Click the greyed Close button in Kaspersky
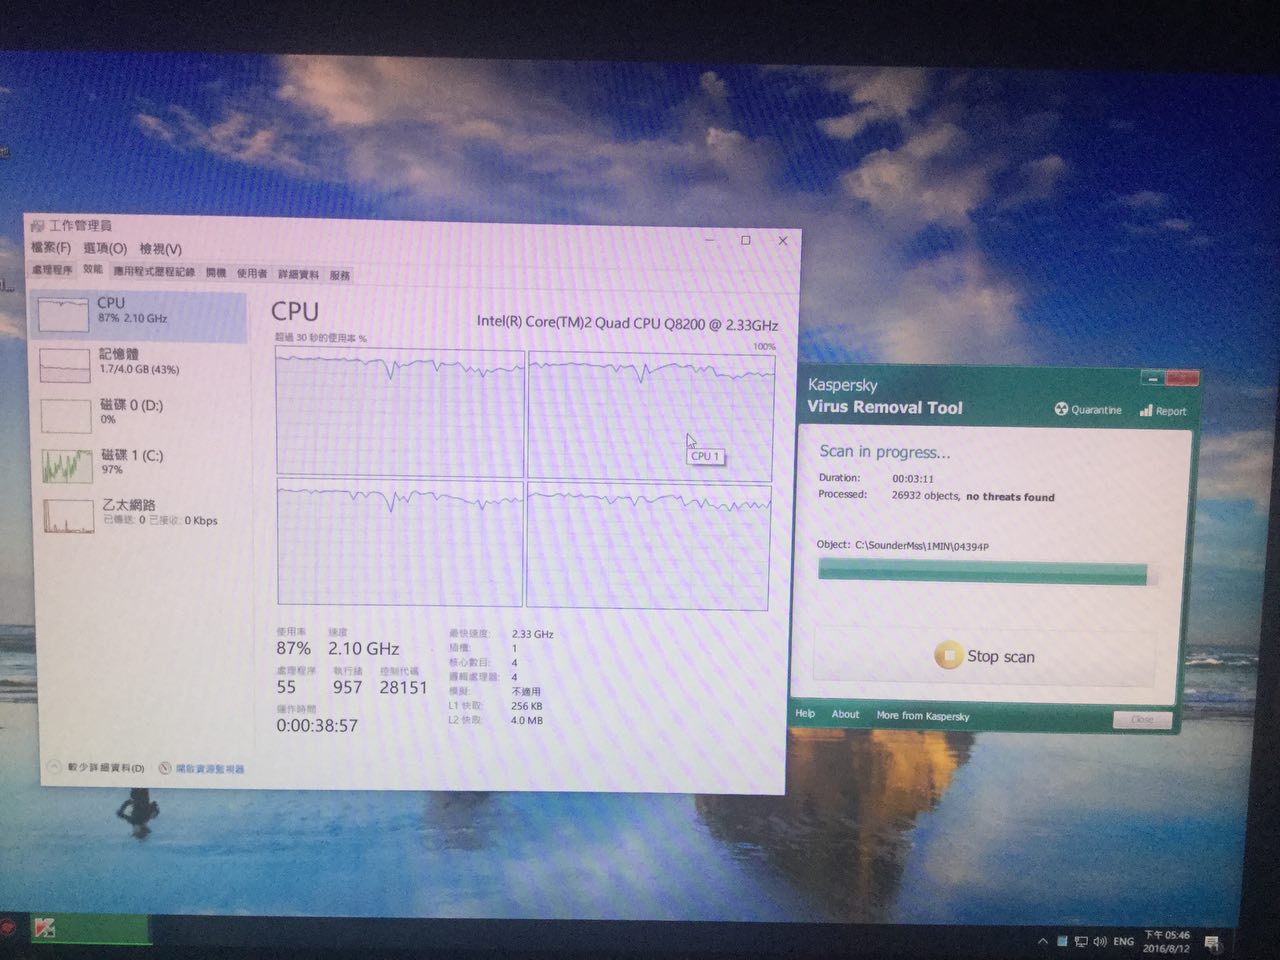The height and width of the screenshot is (960, 1280). (1142, 719)
